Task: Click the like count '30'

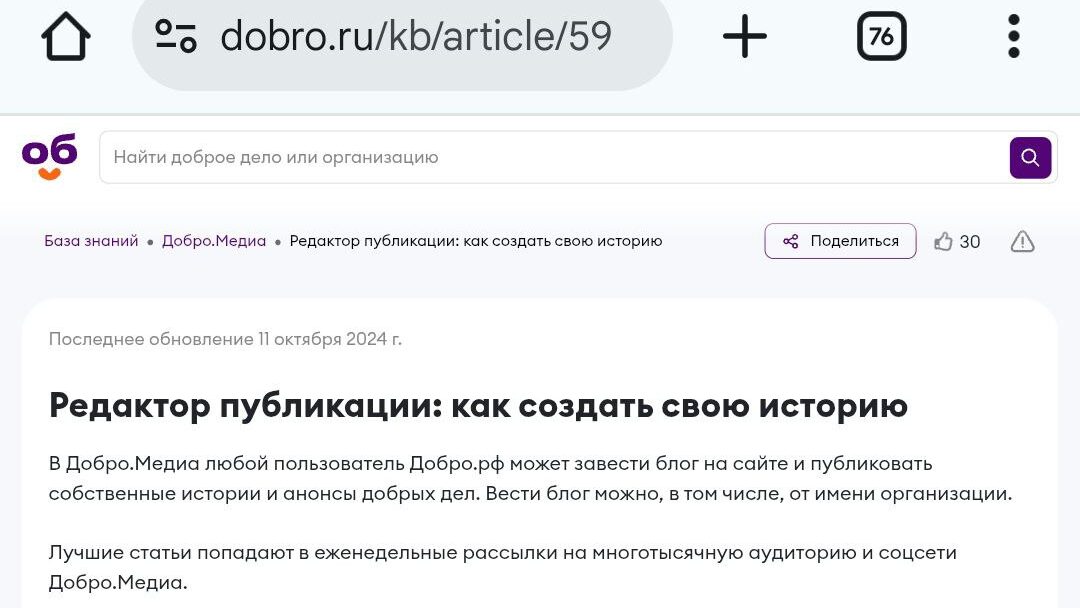Action: point(969,242)
